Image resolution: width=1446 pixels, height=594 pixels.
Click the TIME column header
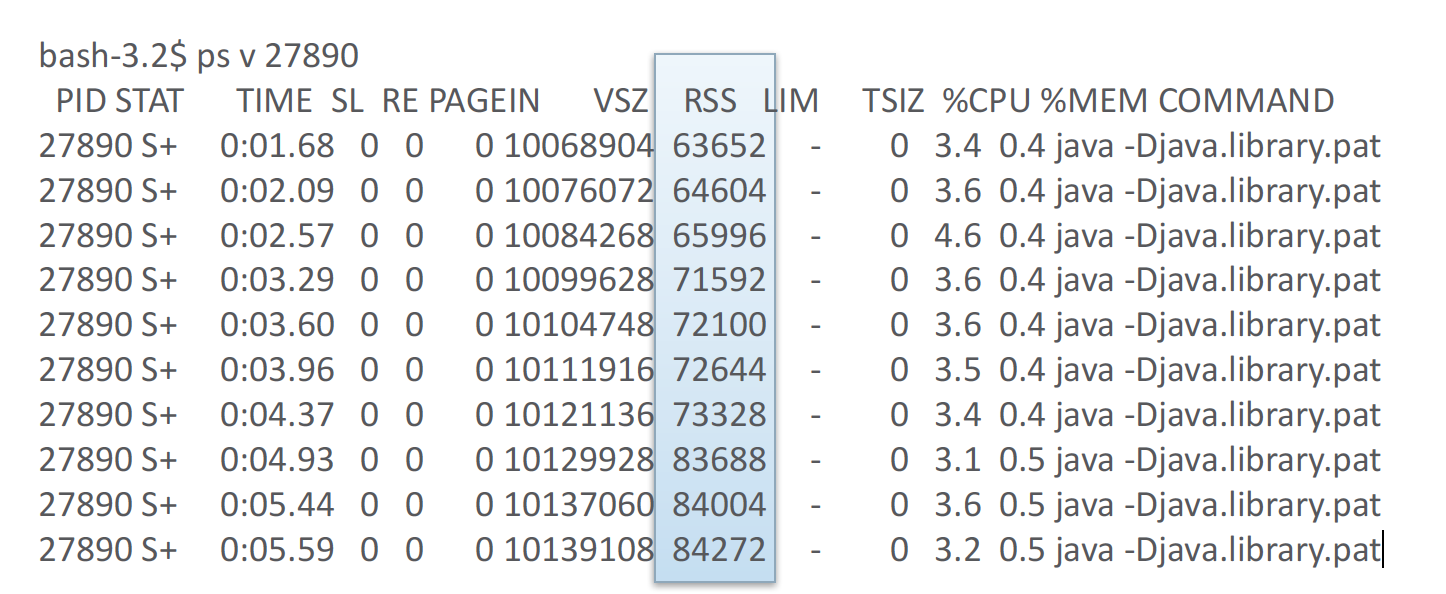[275, 101]
